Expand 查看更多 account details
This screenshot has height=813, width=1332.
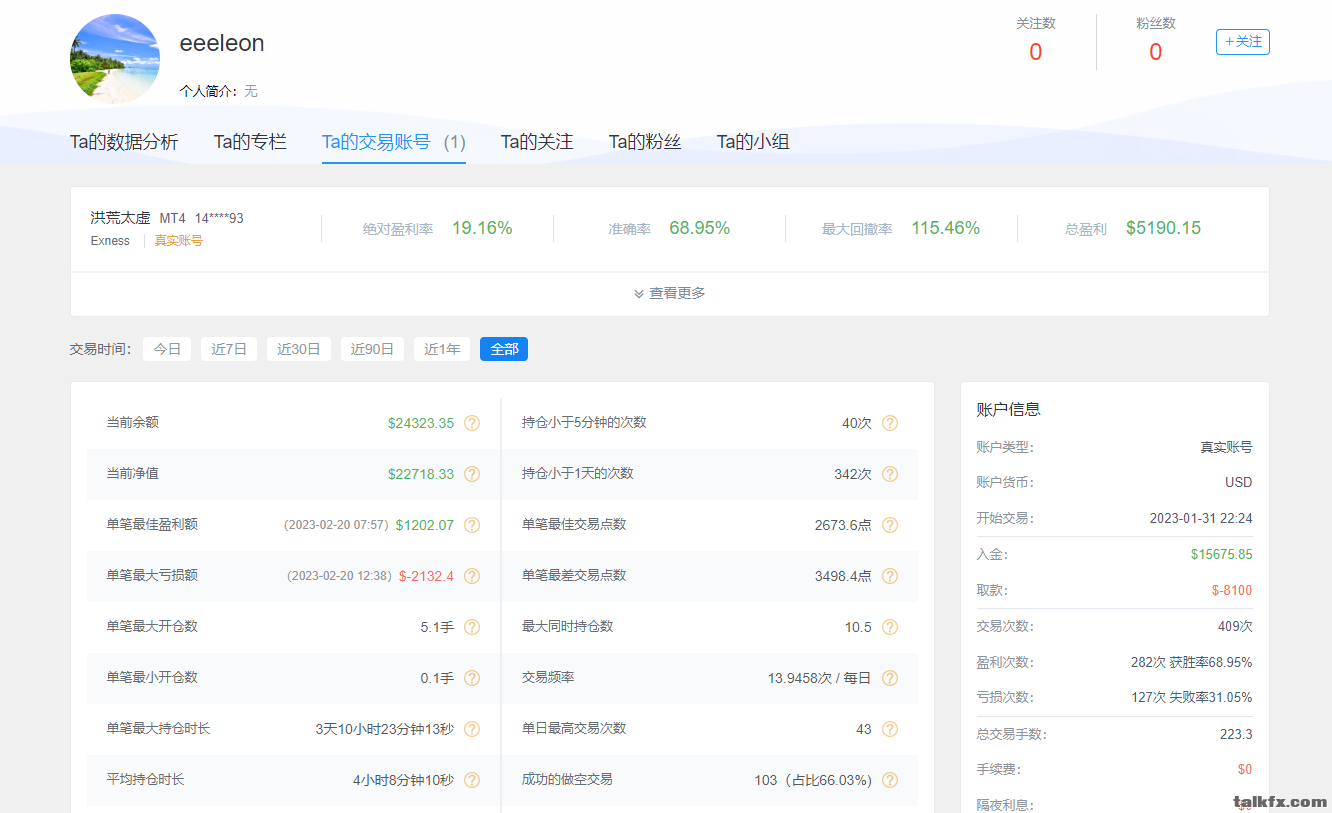click(669, 293)
